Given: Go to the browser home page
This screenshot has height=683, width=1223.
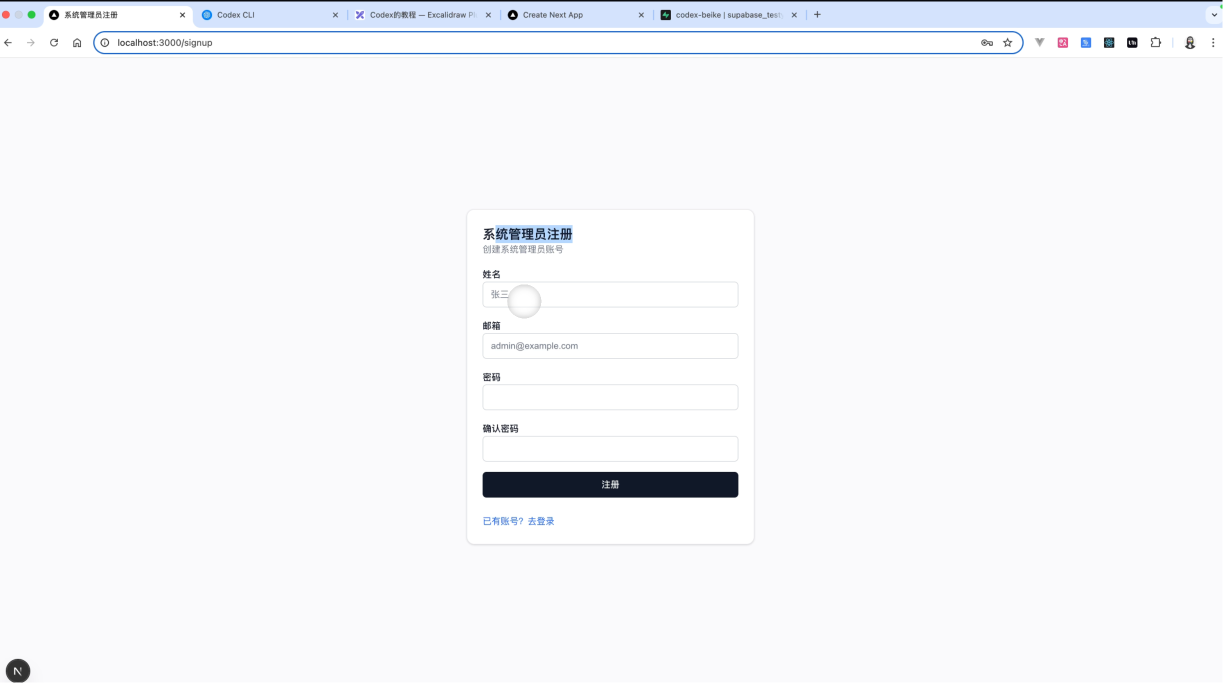Looking at the screenshot, I should 77,43.
